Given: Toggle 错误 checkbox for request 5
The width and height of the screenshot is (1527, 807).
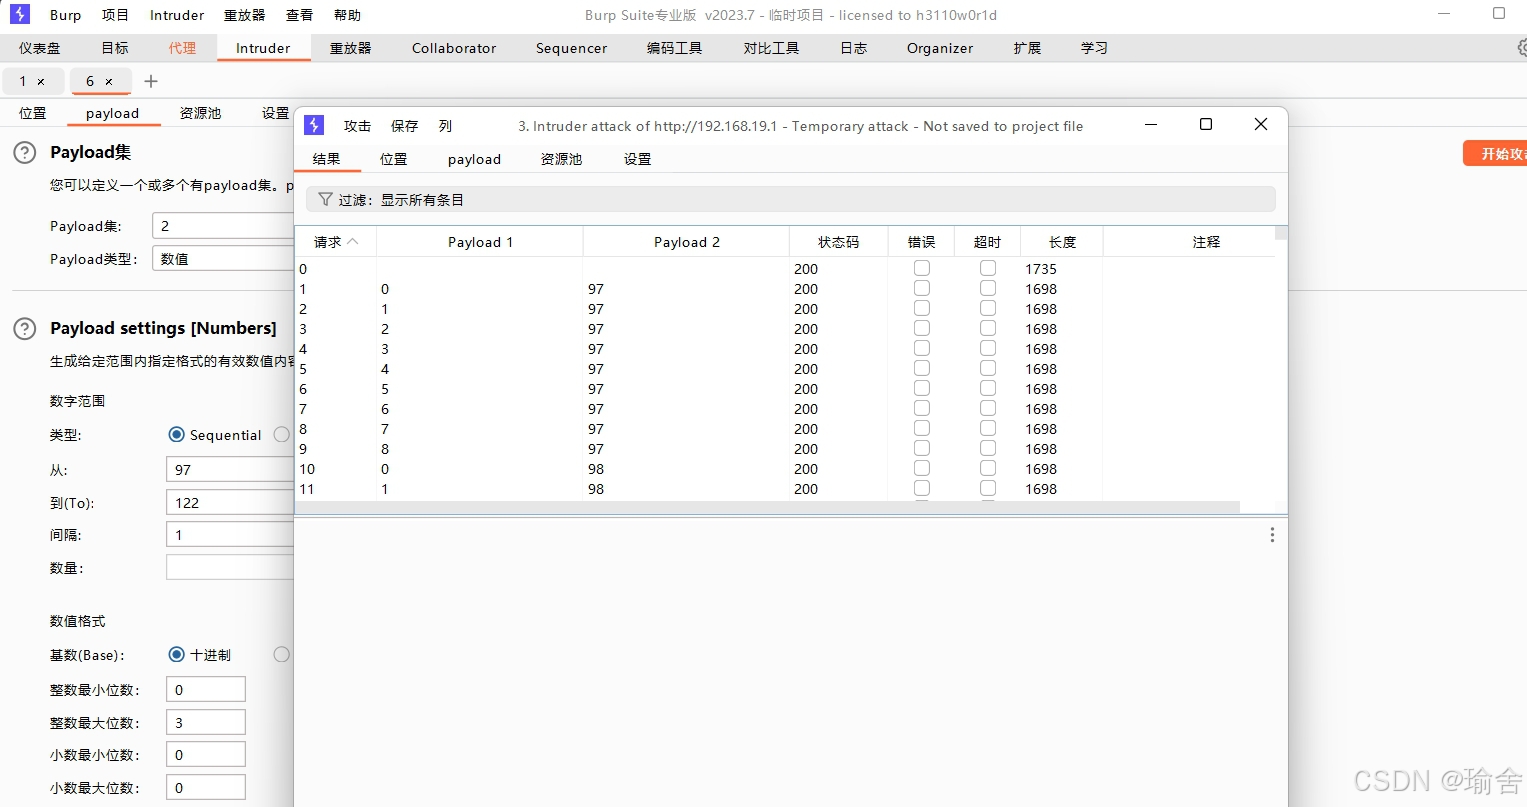Looking at the screenshot, I should point(922,368).
